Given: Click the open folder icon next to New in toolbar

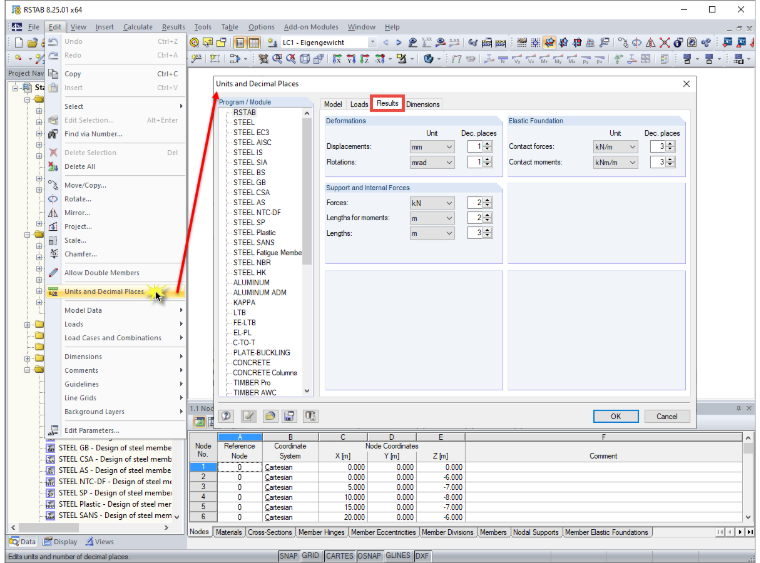Looking at the screenshot, I should tap(32, 43).
